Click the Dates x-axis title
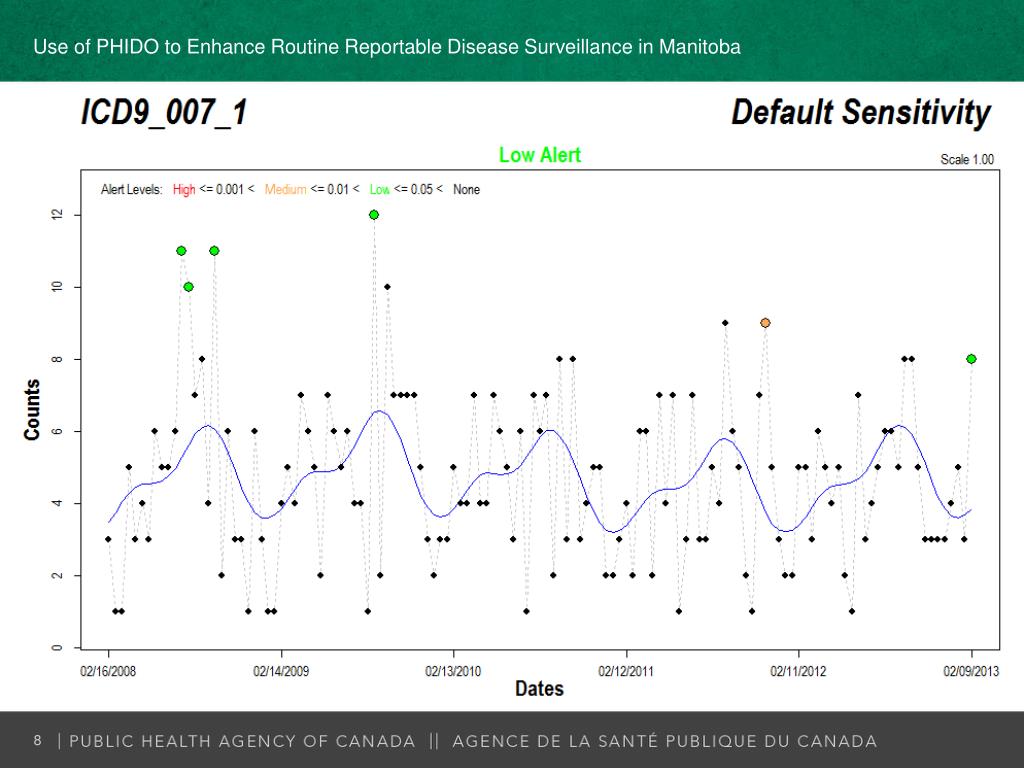Screen dimensions: 1024x768 539,688
